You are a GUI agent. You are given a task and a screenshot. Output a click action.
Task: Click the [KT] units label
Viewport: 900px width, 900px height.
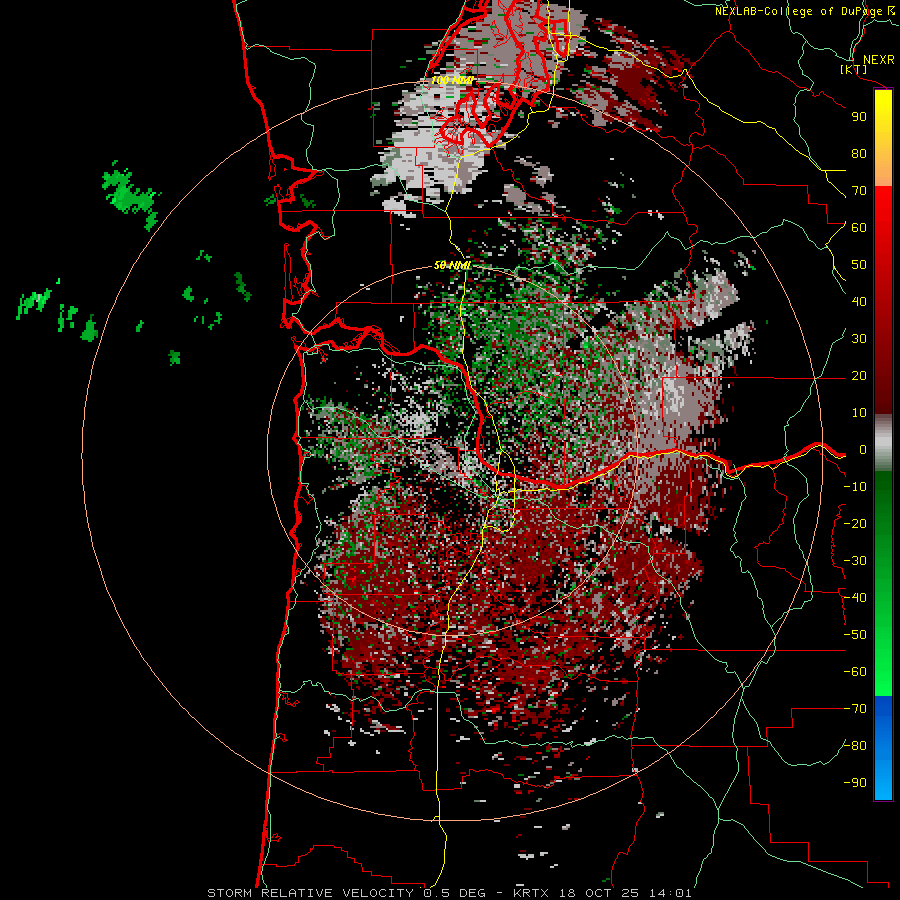pos(853,69)
